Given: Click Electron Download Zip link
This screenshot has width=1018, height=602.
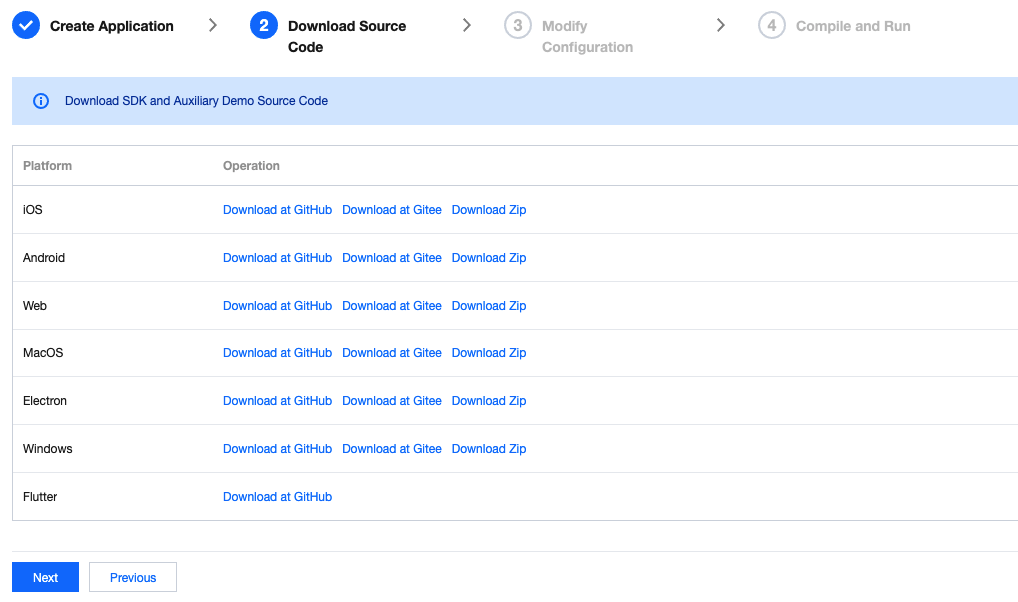Looking at the screenshot, I should pyautogui.click(x=489, y=401).
